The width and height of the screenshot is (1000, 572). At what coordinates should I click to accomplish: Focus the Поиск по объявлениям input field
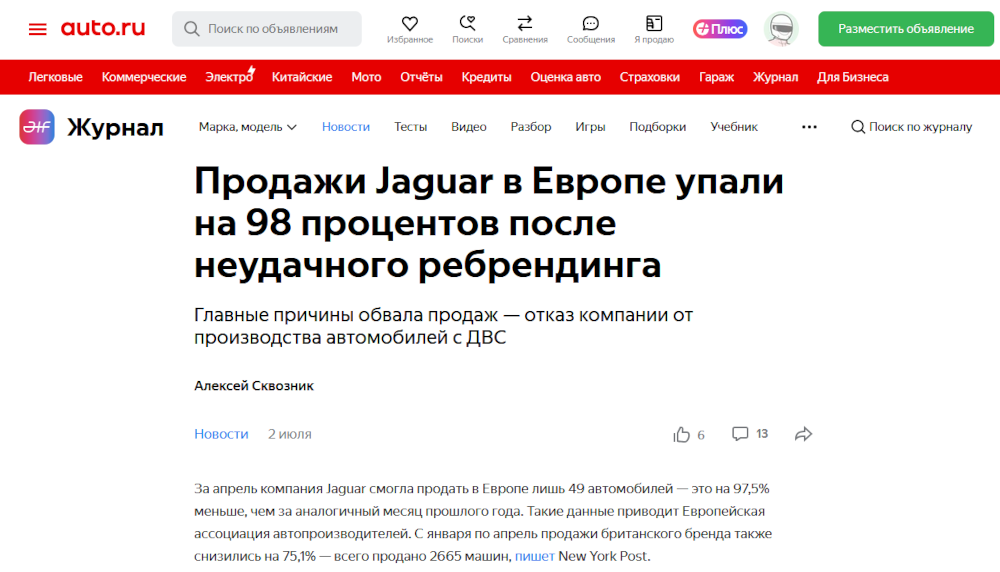(267, 29)
